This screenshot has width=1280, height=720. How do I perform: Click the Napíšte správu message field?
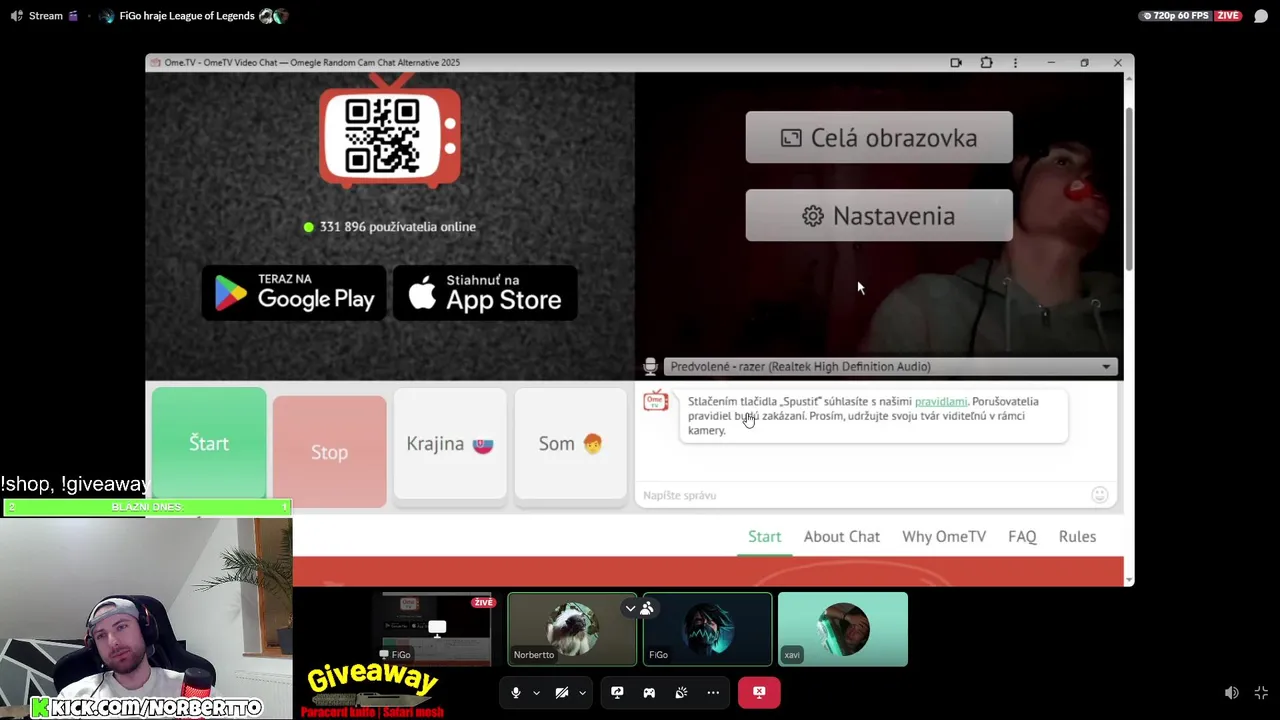(x=860, y=495)
